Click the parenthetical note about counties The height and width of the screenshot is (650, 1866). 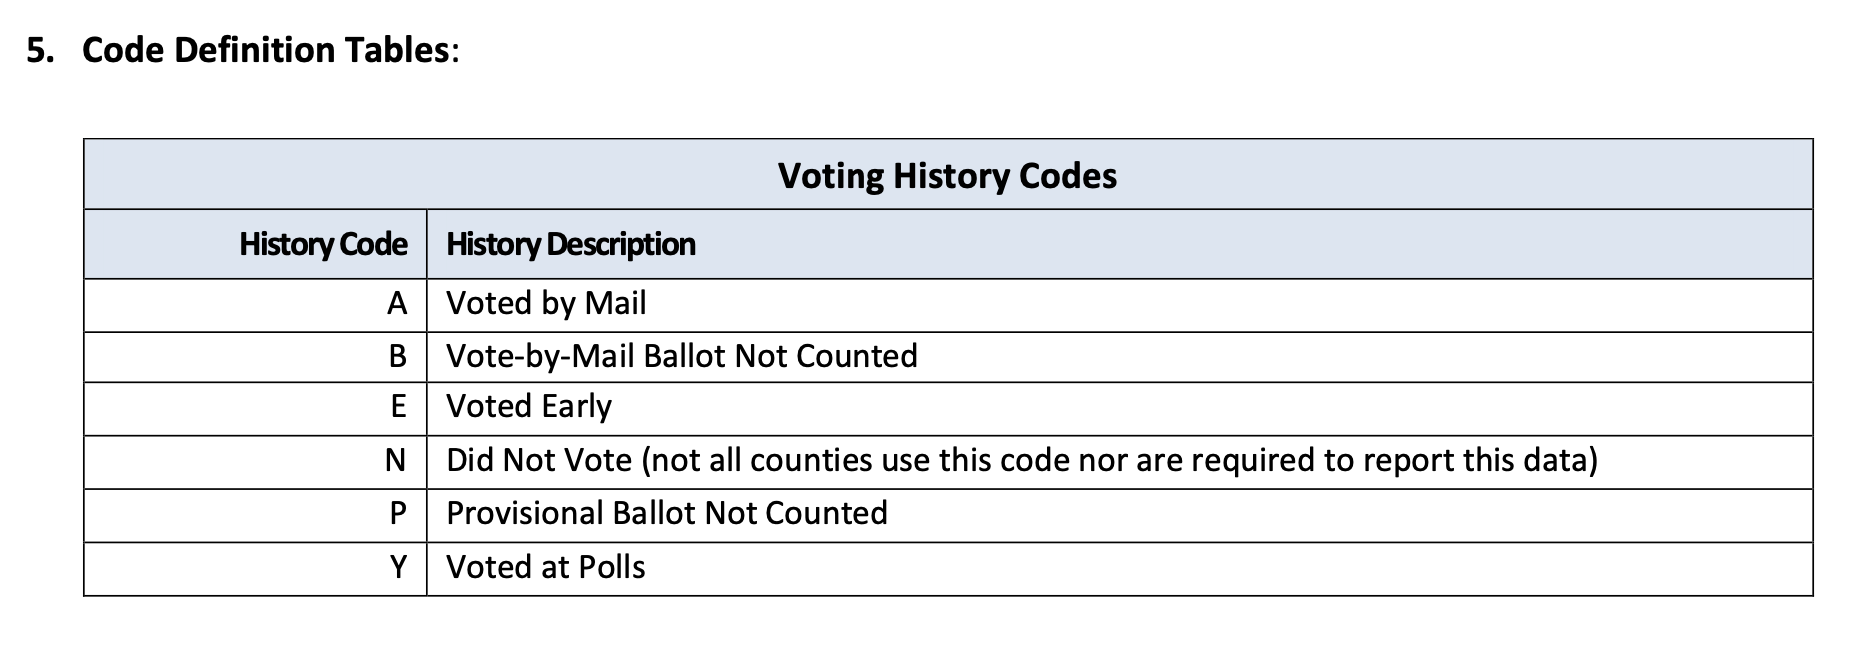click(x=1120, y=460)
